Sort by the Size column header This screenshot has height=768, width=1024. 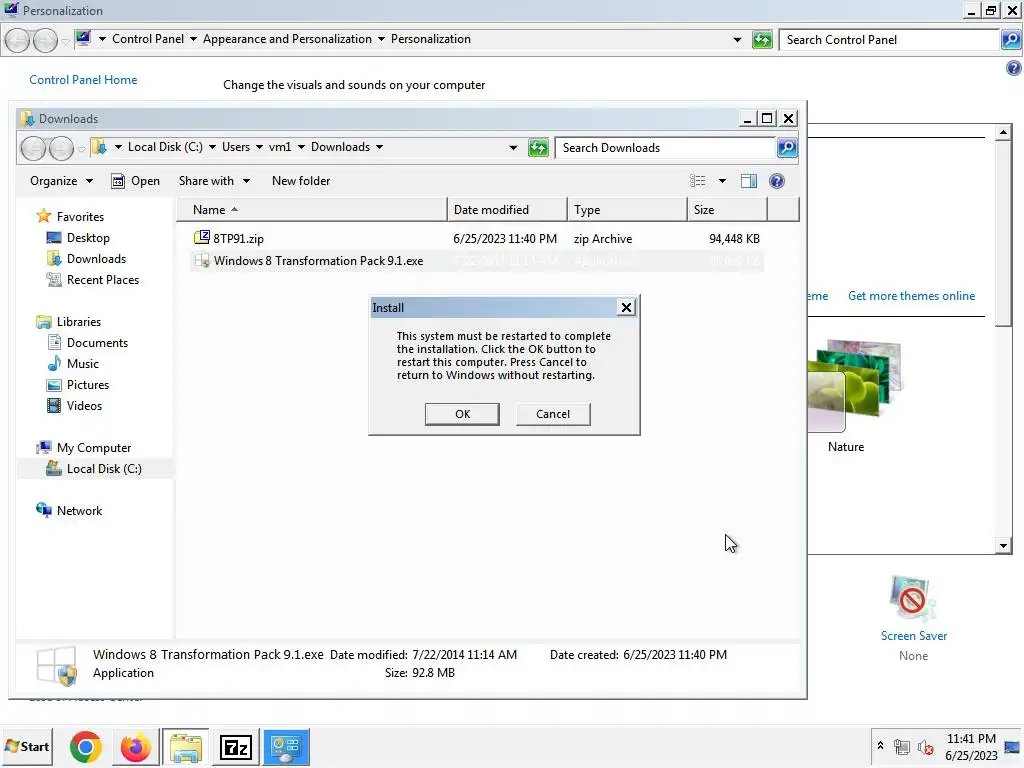pos(727,210)
